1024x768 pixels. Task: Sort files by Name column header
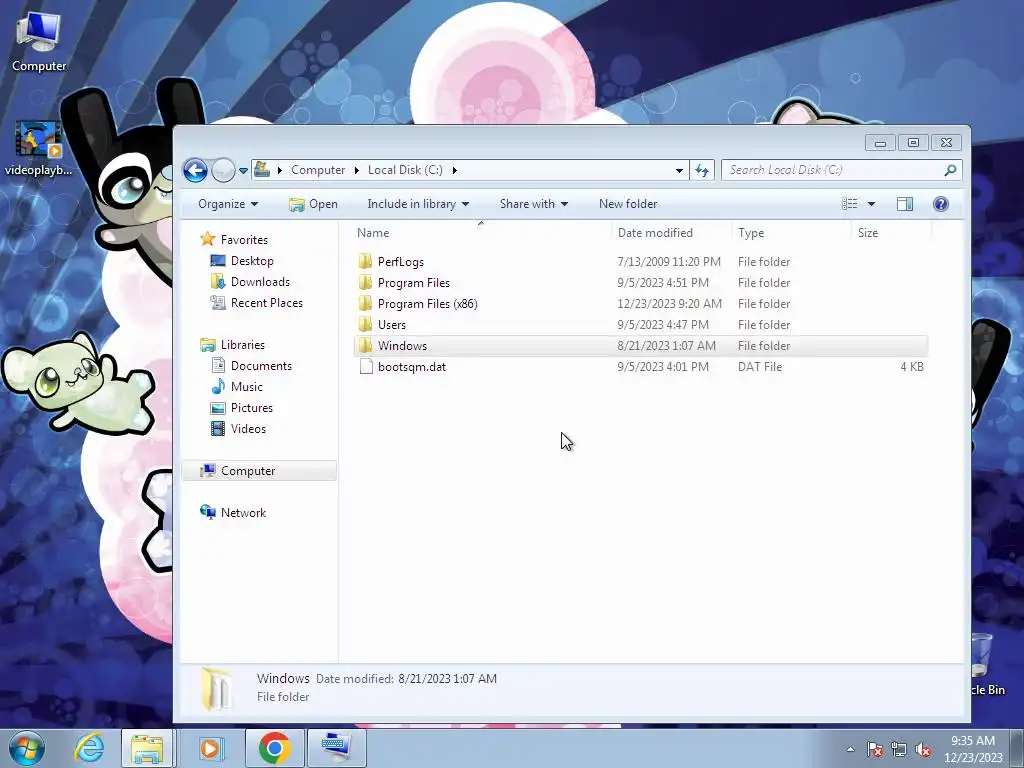(x=373, y=232)
